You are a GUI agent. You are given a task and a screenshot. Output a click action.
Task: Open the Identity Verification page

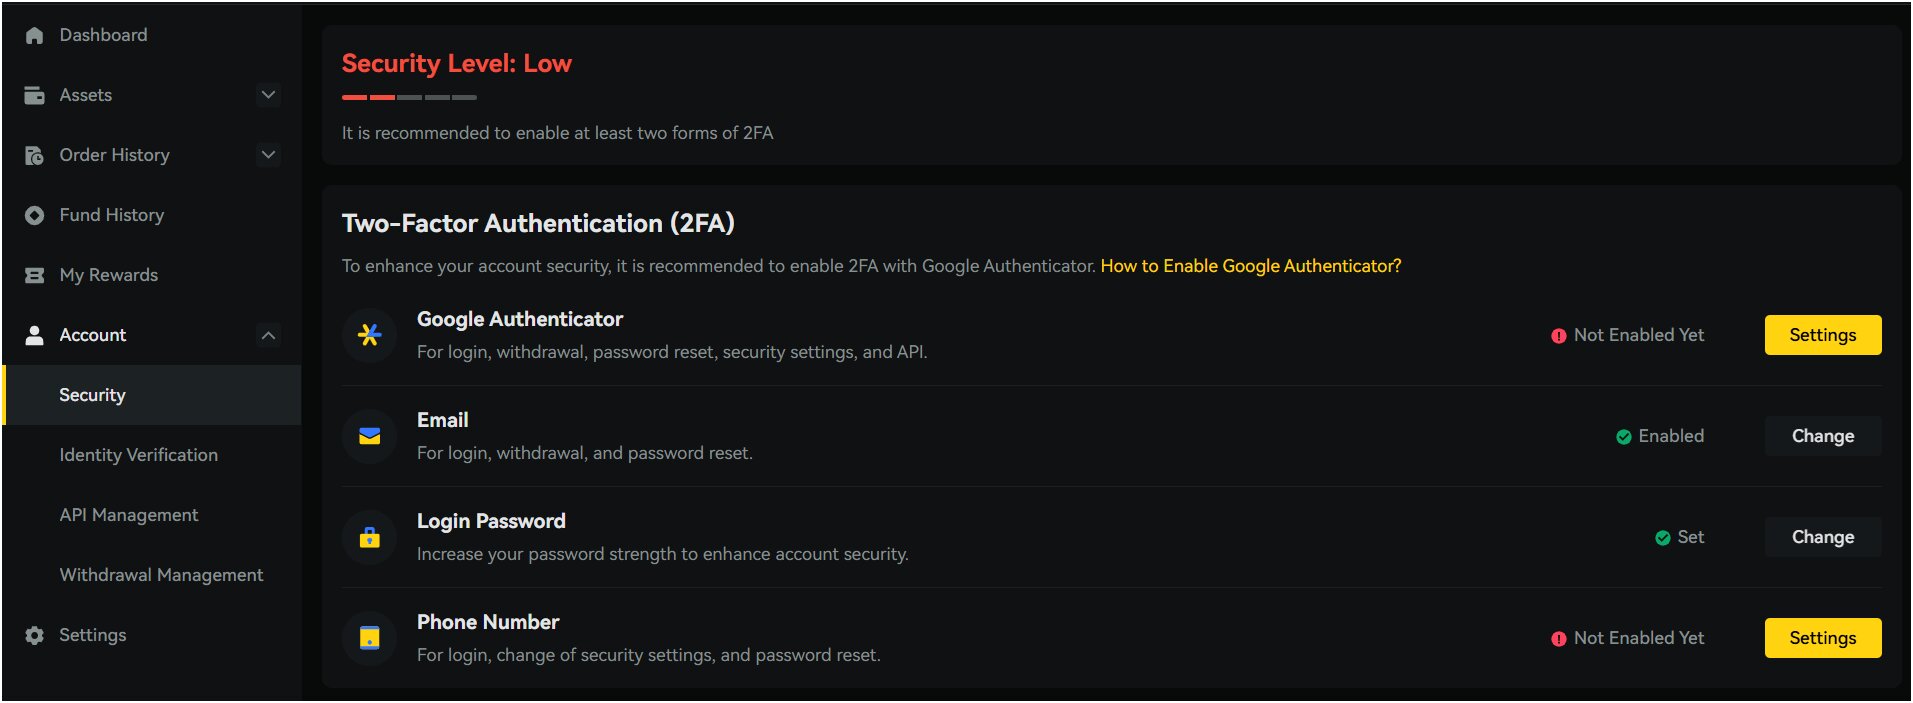point(138,454)
